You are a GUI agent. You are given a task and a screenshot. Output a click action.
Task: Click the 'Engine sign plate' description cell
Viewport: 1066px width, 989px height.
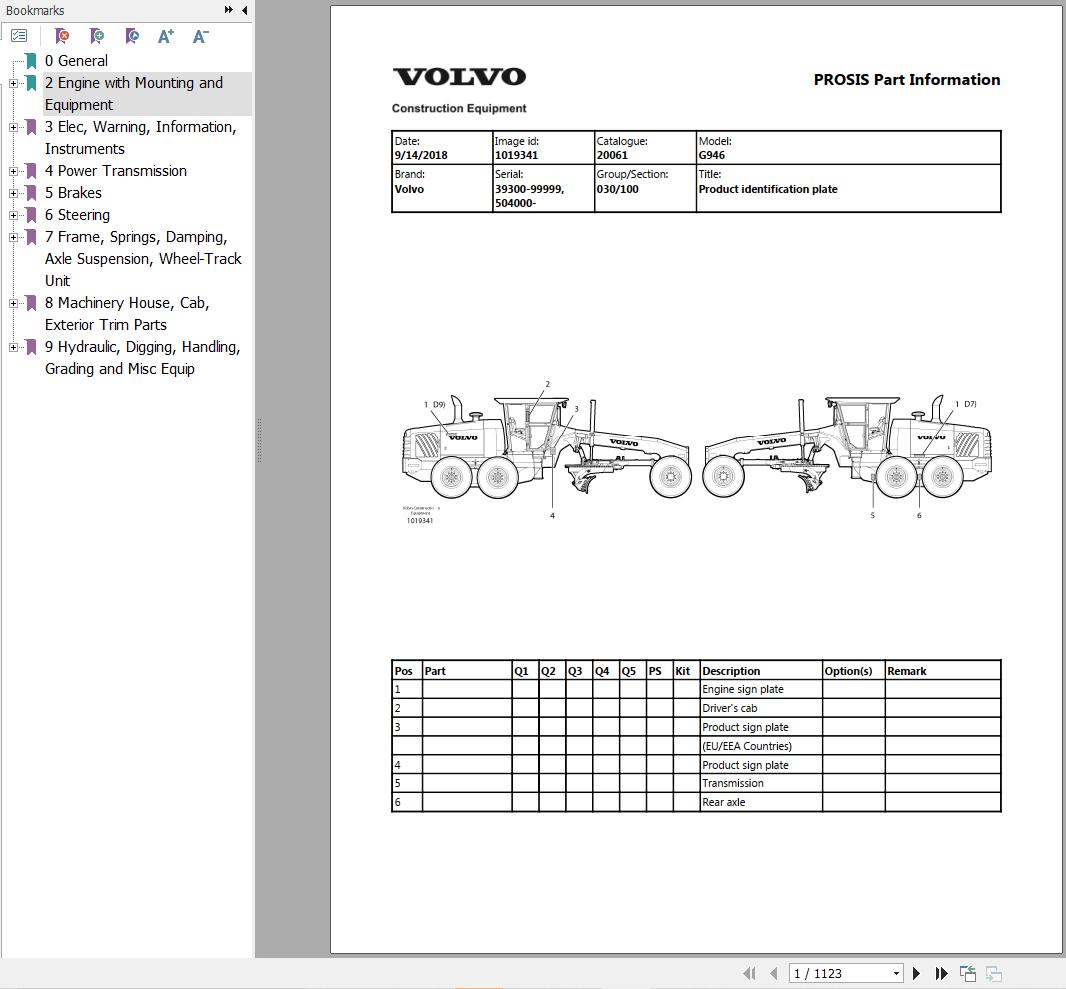pos(761,689)
